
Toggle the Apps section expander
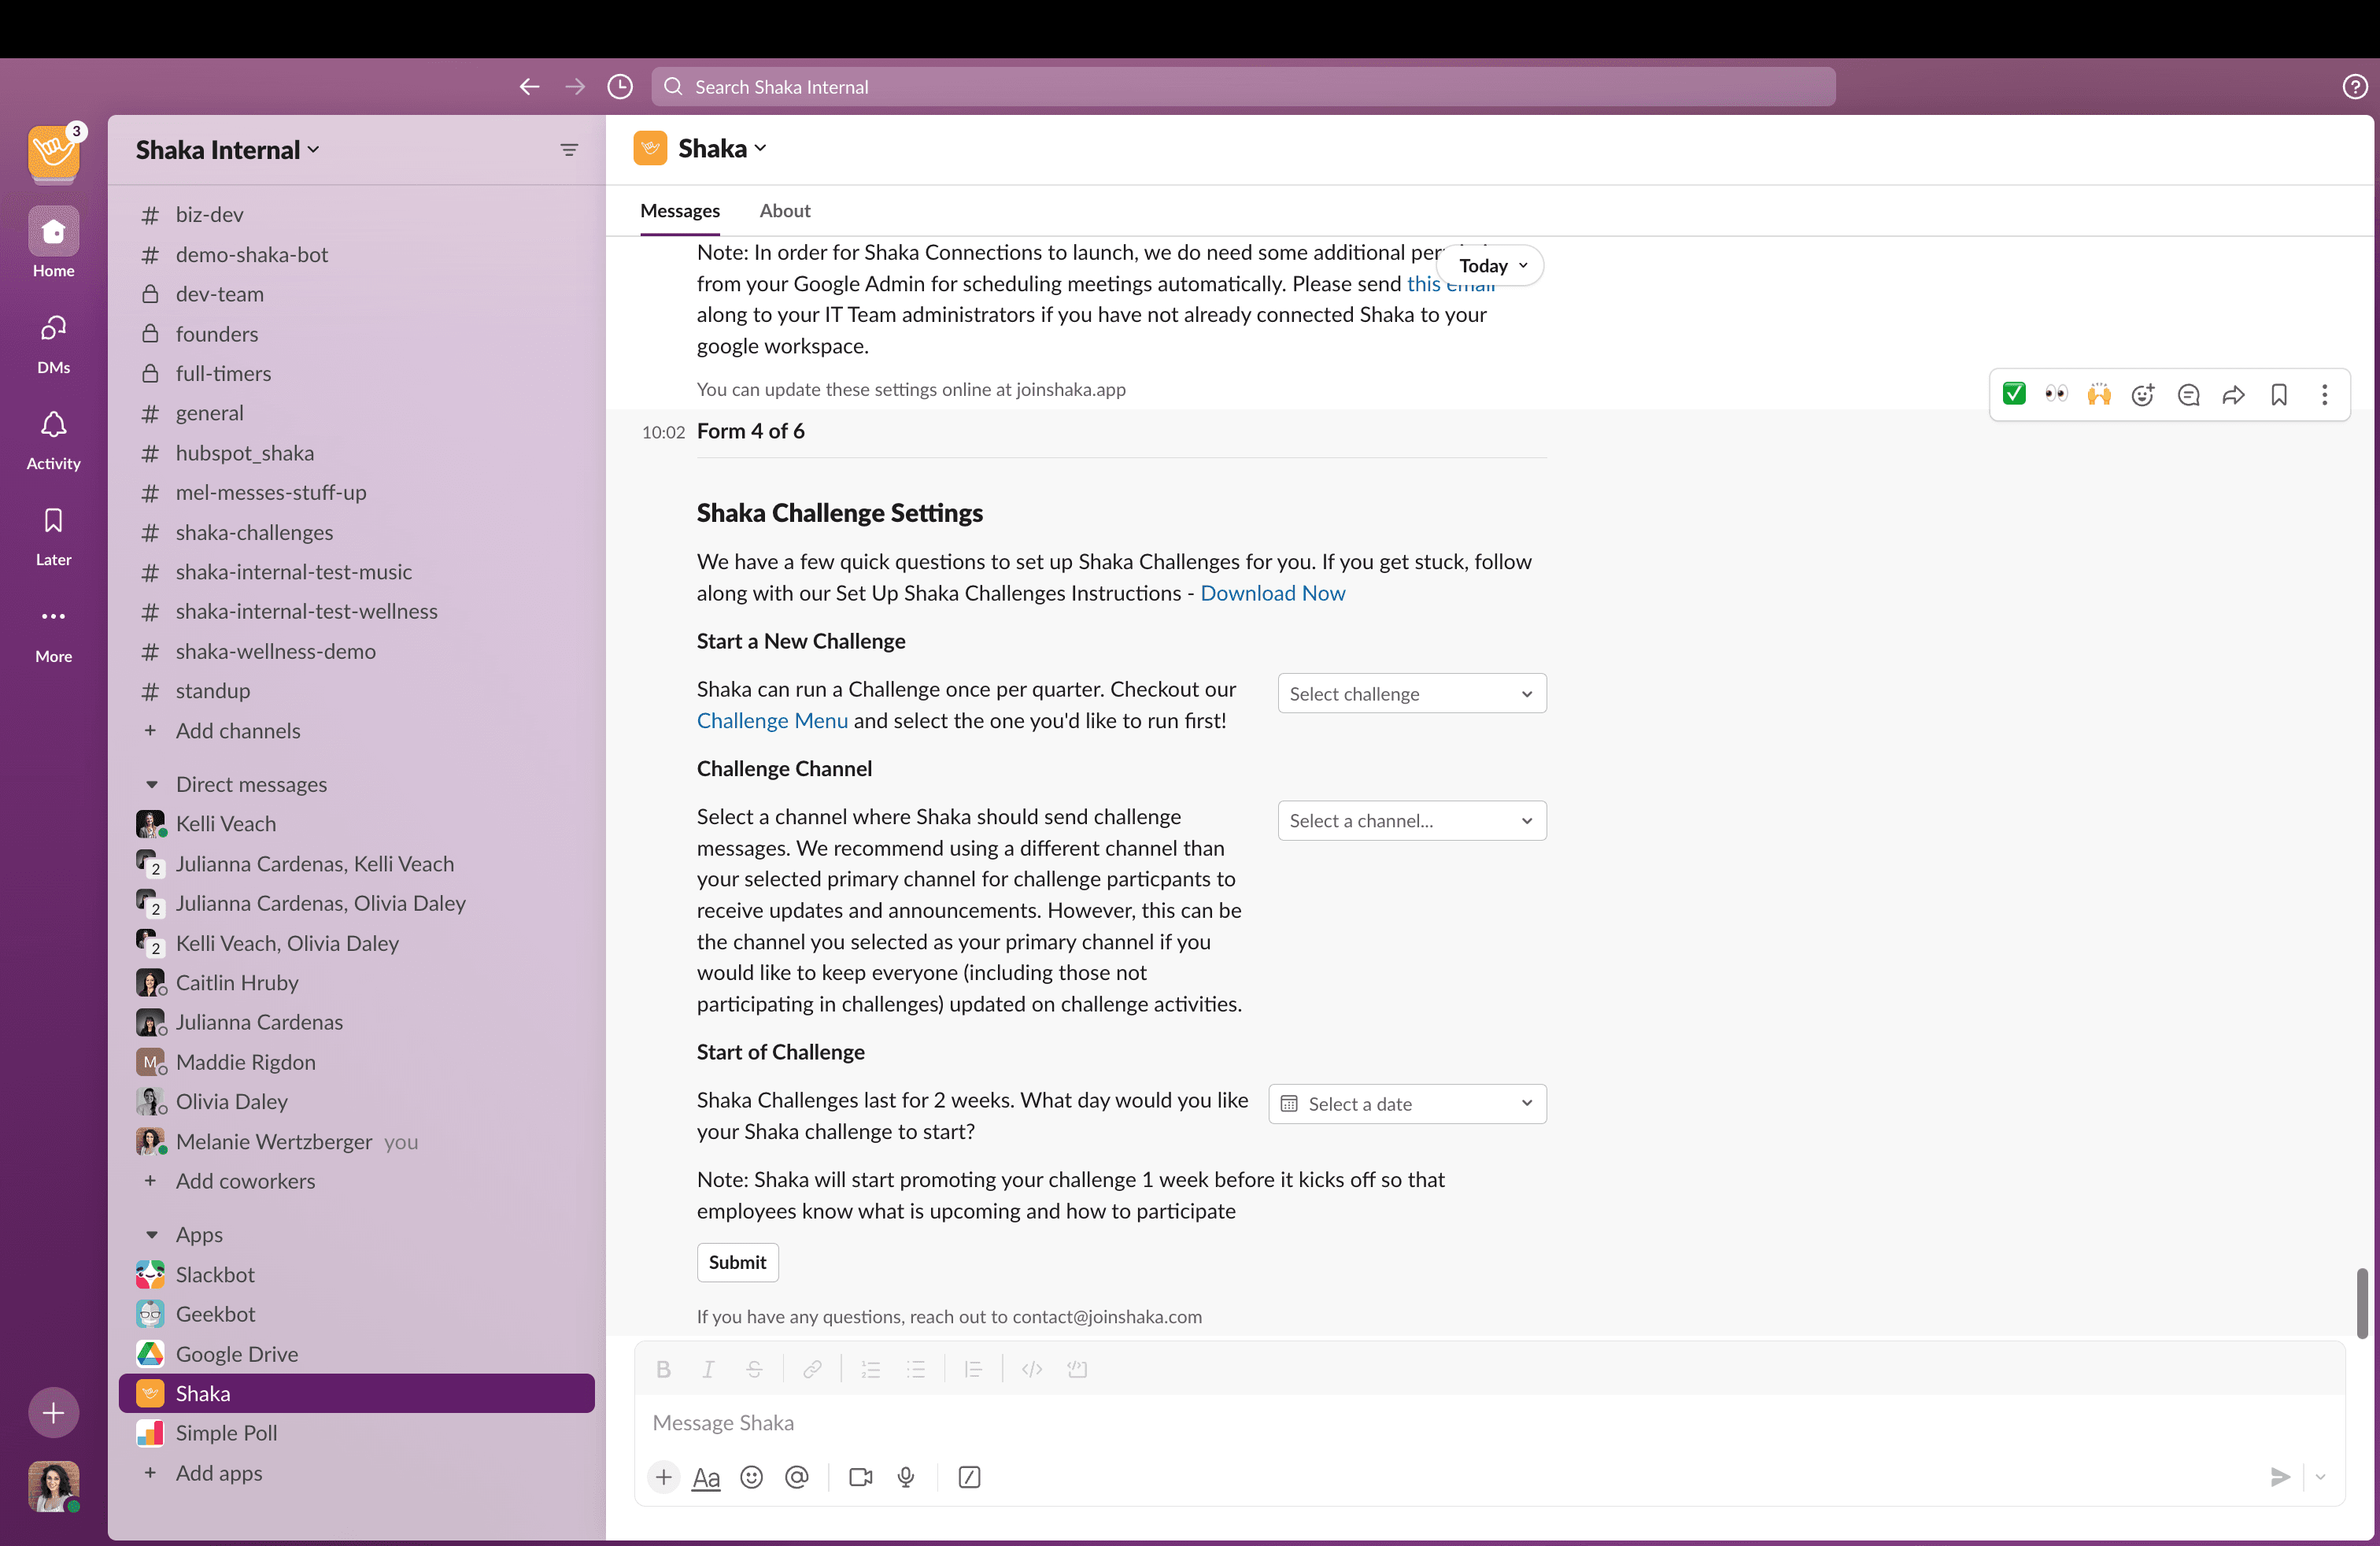(x=151, y=1235)
